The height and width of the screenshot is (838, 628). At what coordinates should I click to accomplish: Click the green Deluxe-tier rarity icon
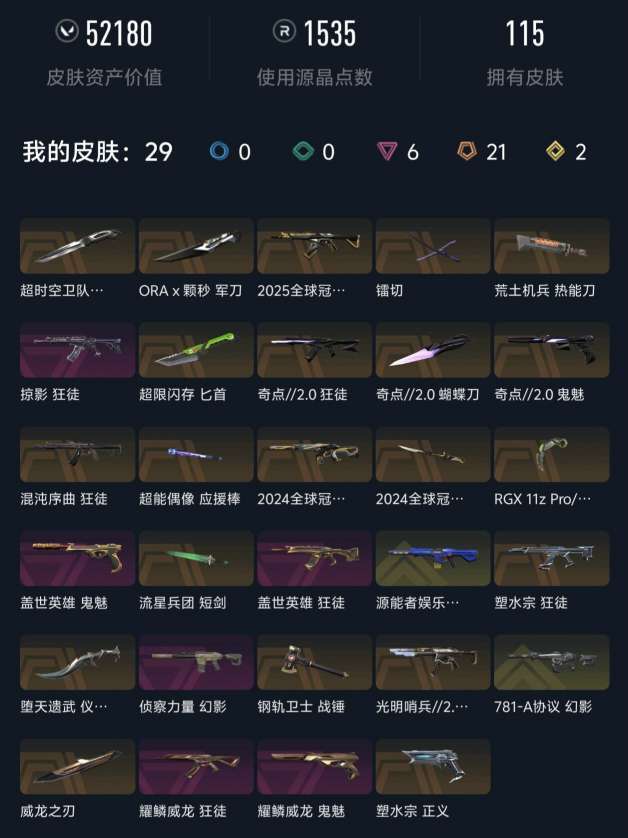(x=303, y=151)
